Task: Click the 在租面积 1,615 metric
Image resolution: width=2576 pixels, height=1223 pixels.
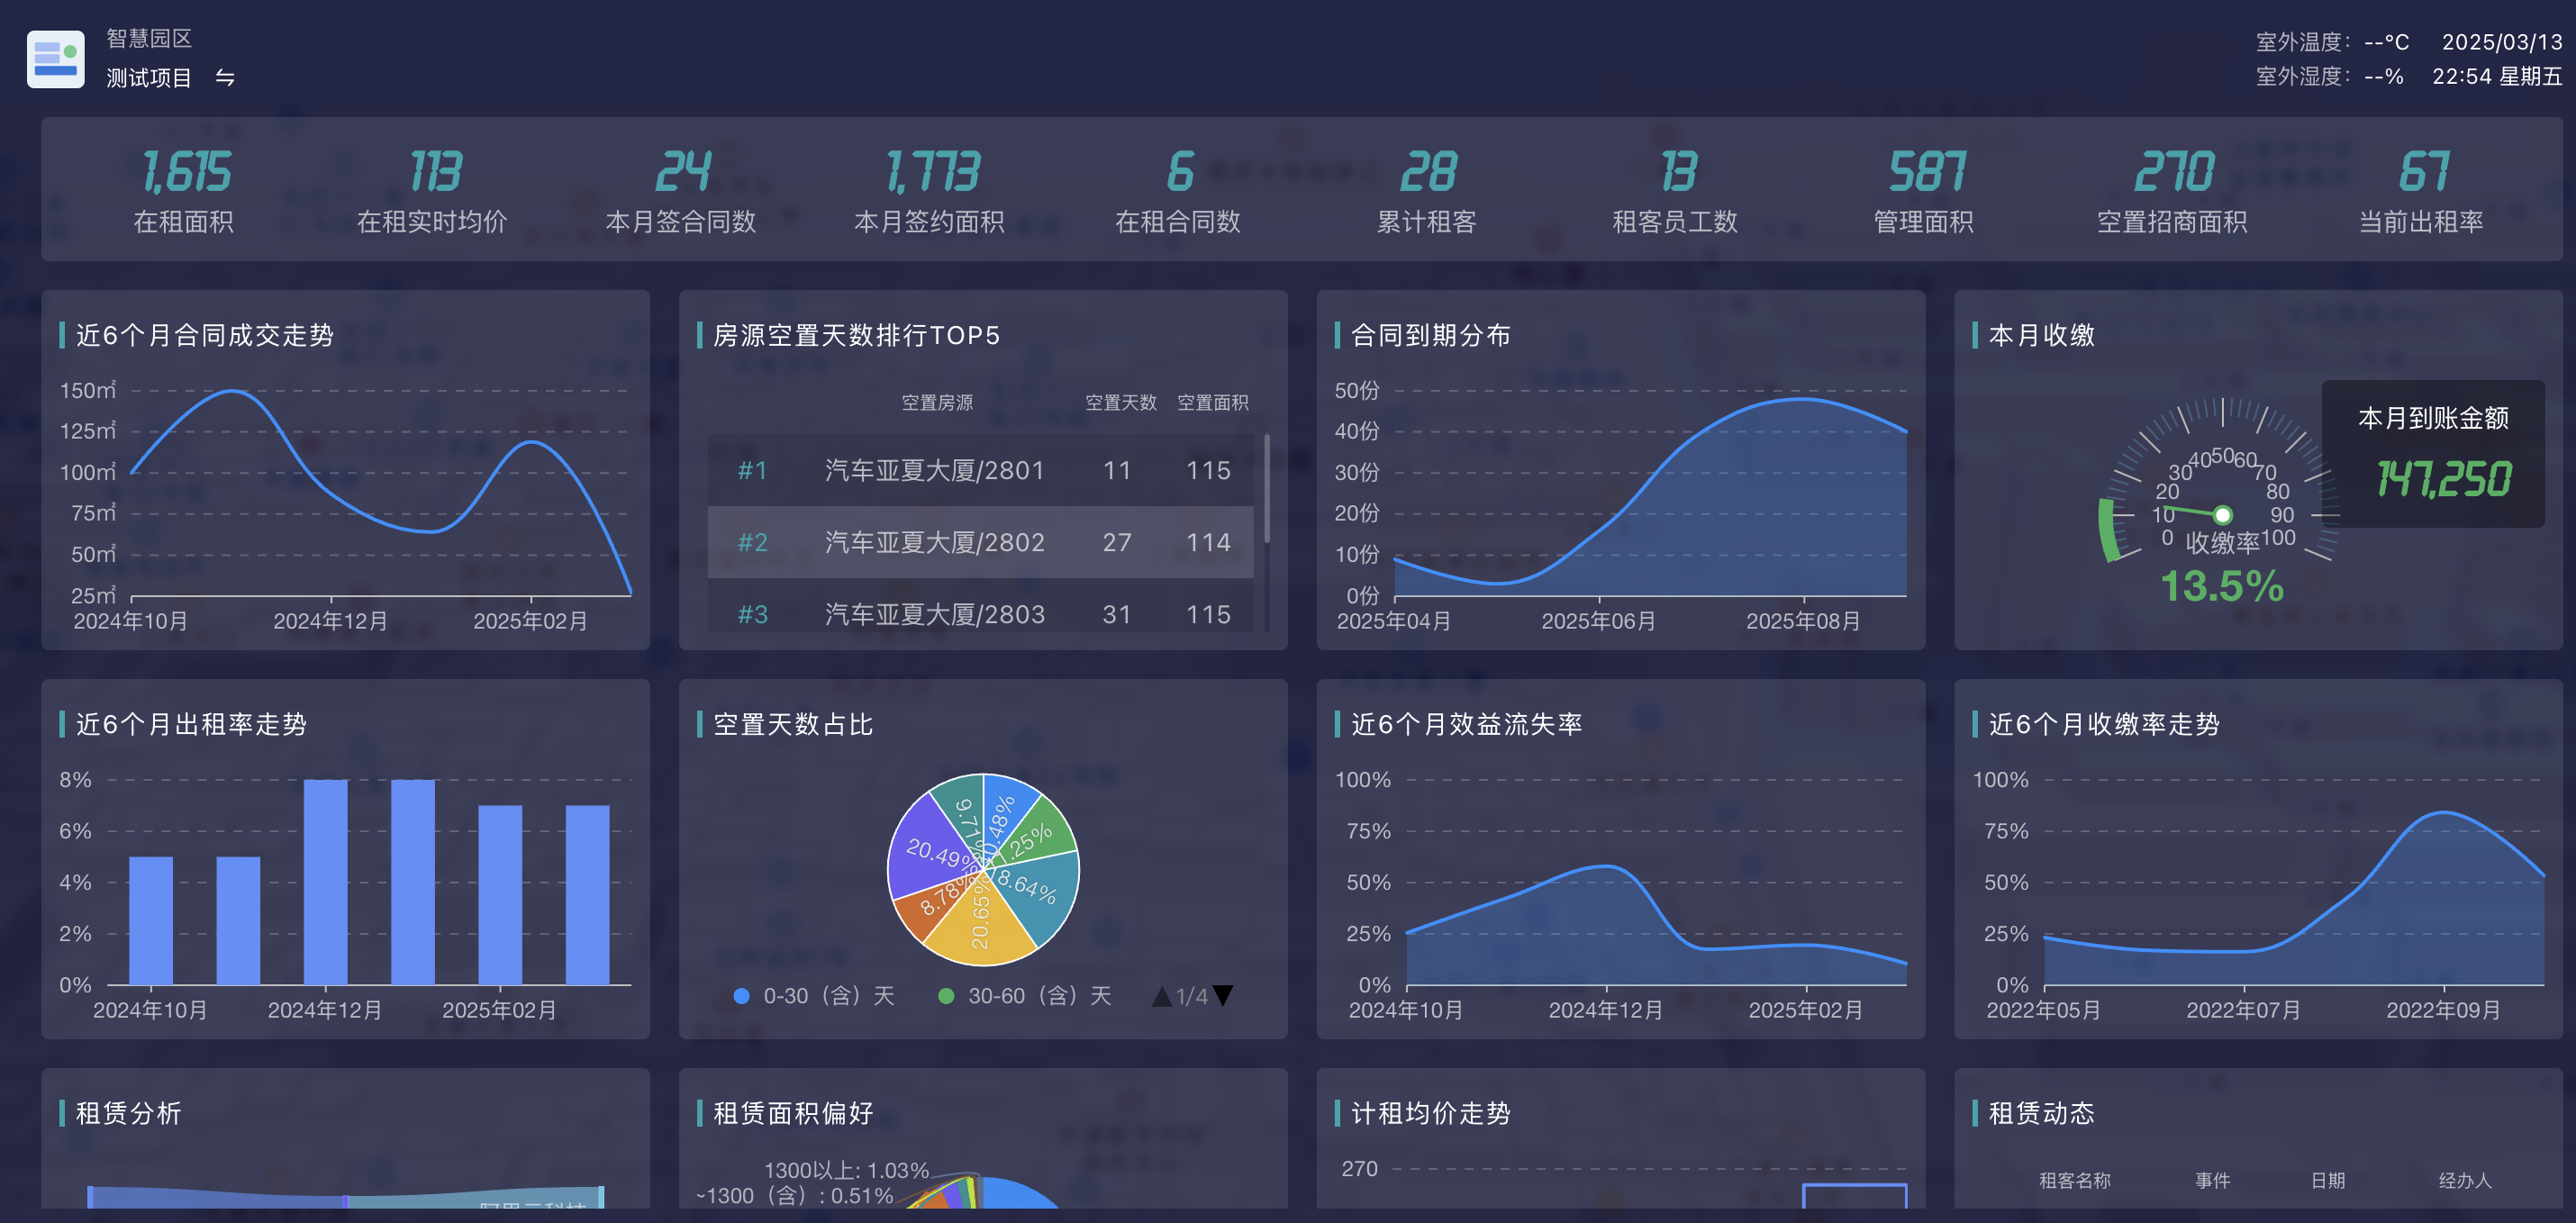Action: (184, 191)
